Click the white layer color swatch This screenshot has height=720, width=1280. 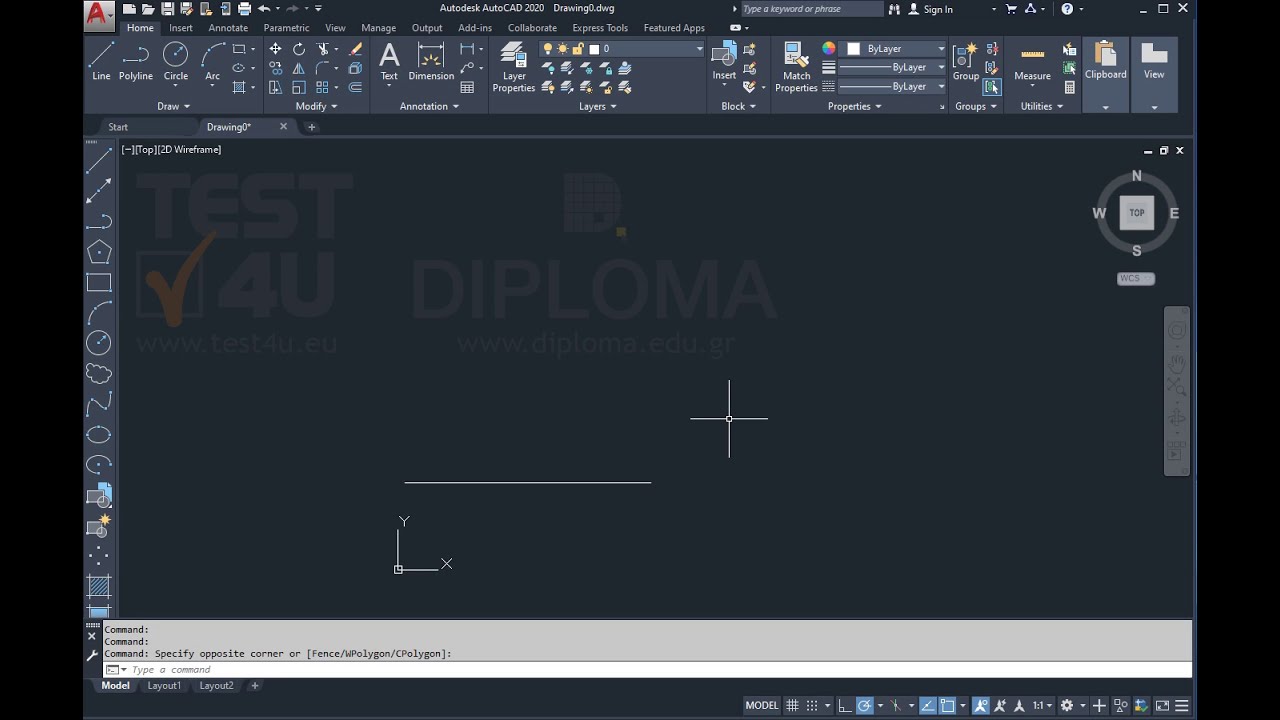coord(594,49)
